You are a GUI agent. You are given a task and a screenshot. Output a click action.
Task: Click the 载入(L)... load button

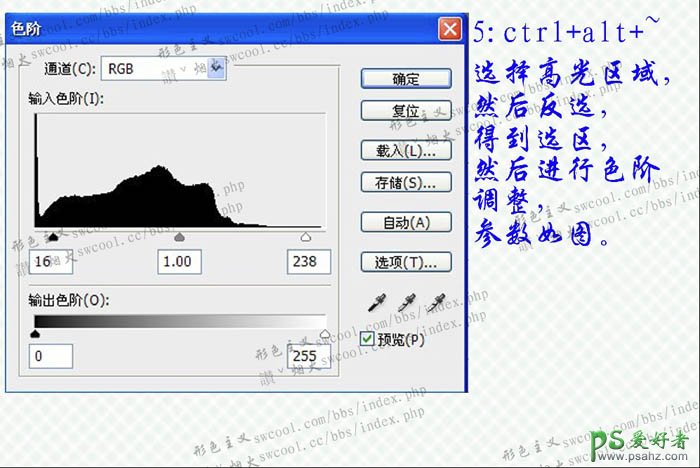pos(406,151)
